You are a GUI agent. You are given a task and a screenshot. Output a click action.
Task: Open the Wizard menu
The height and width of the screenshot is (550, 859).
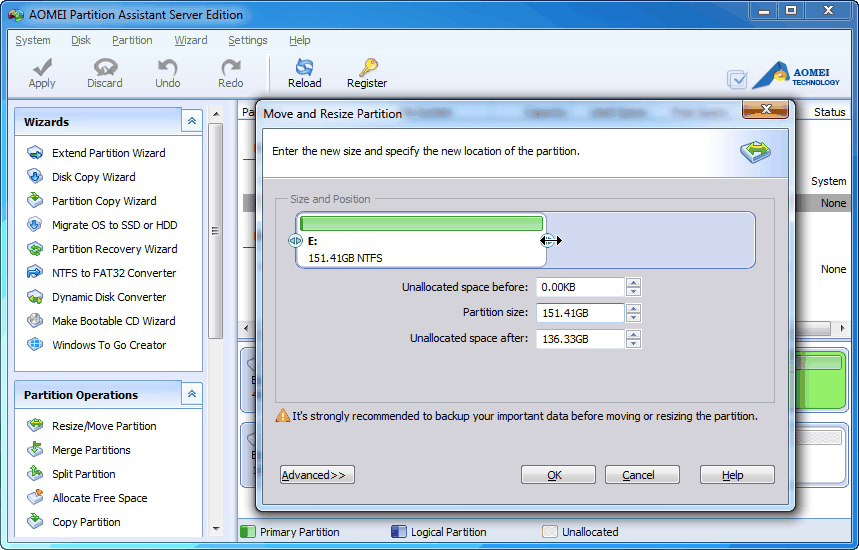(191, 40)
